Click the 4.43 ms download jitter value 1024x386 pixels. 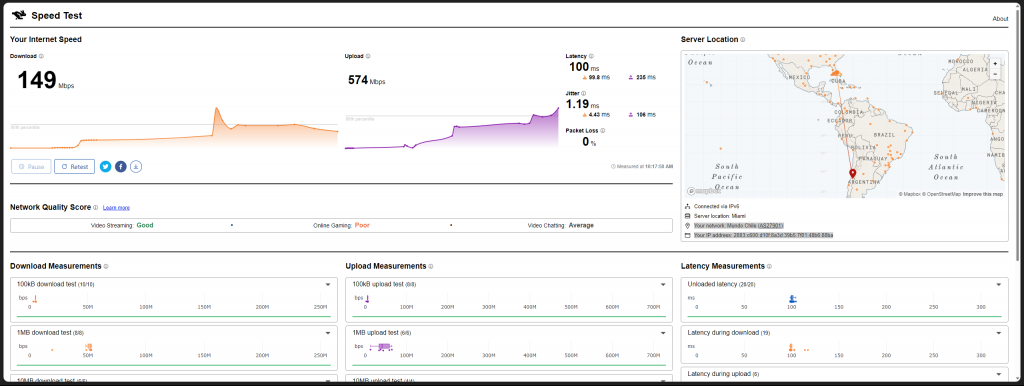click(597, 114)
